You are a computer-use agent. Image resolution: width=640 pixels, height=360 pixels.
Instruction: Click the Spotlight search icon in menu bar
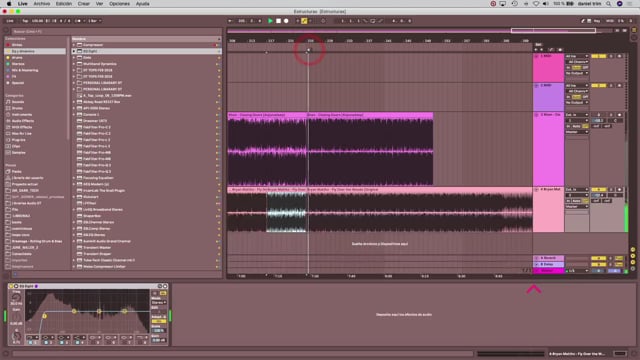pyautogui.click(x=608, y=4)
